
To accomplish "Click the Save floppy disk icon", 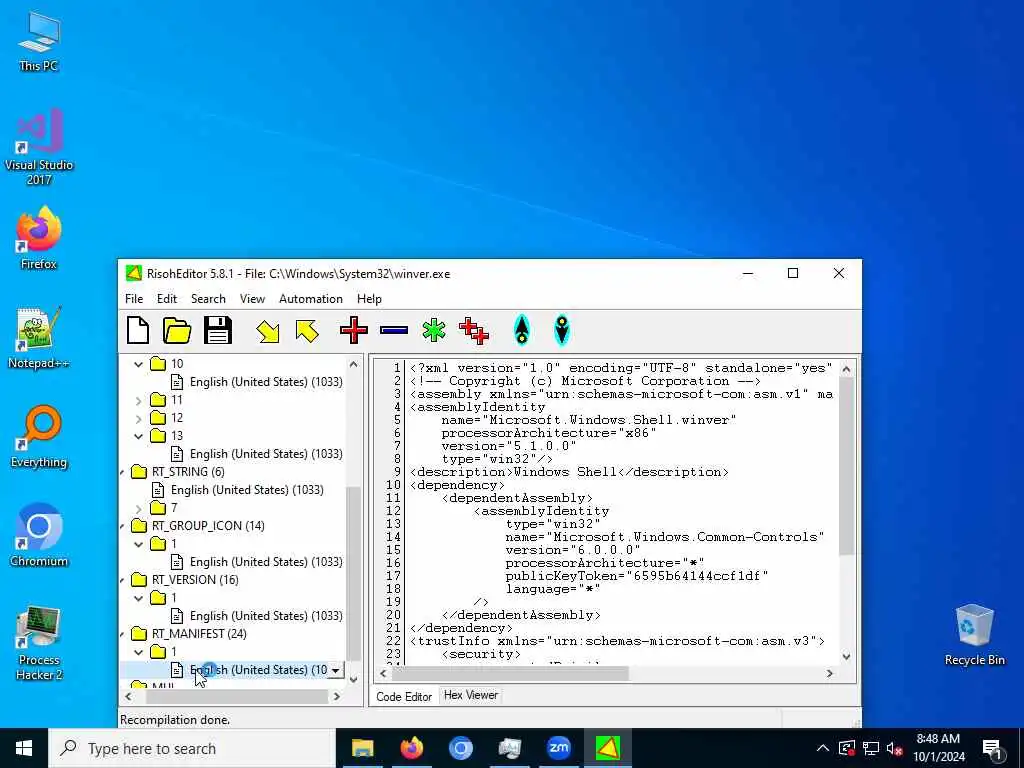I will point(217,330).
